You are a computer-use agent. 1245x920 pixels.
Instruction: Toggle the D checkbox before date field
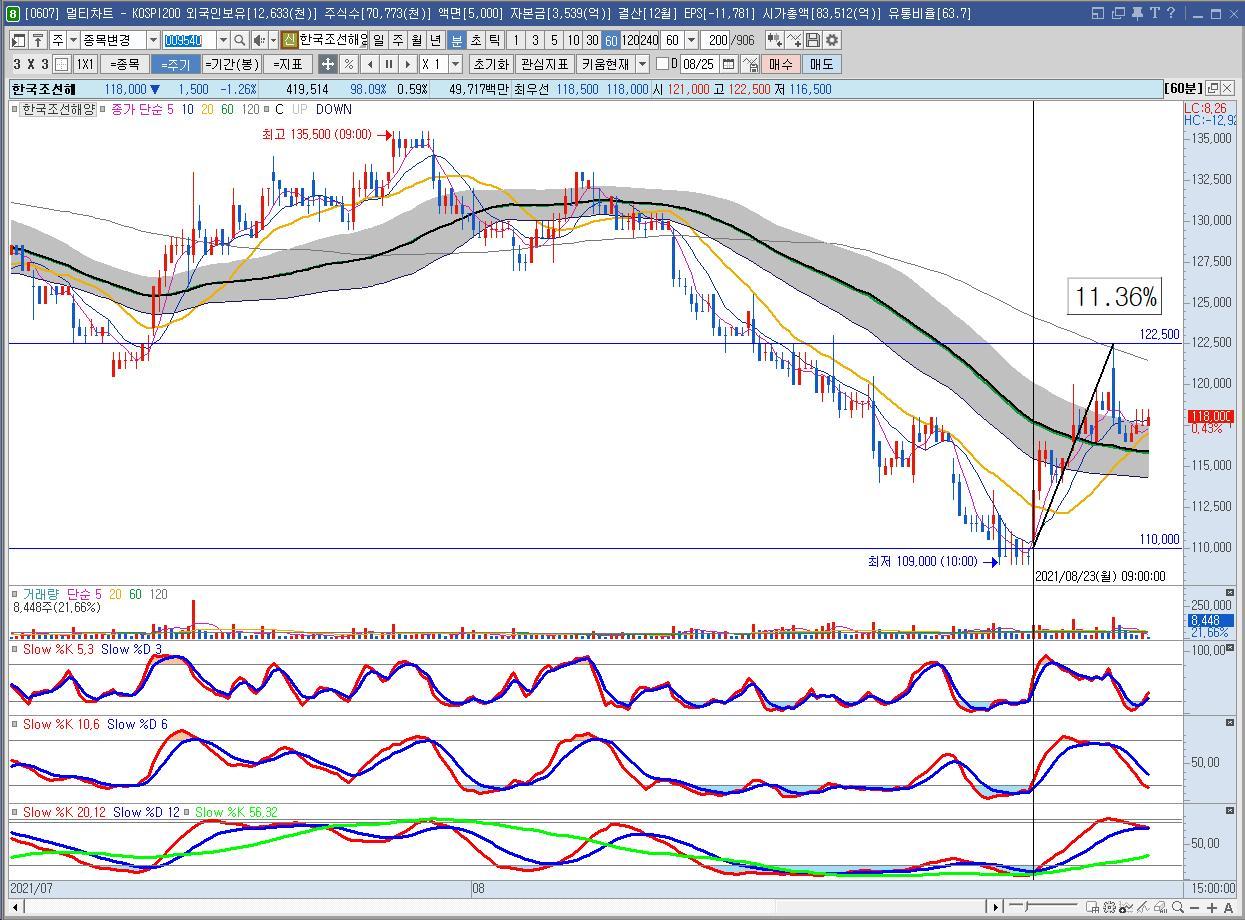tap(662, 64)
